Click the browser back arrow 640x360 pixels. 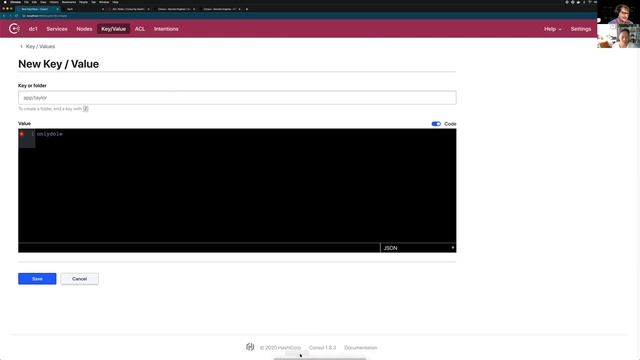coord(4,16)
